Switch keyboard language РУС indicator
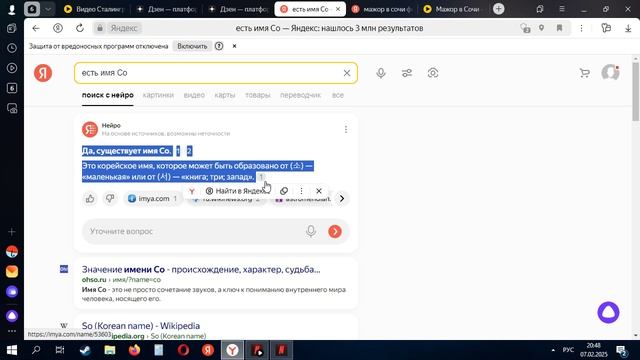This screenshot has height=360, width=640. coord(568,350)
